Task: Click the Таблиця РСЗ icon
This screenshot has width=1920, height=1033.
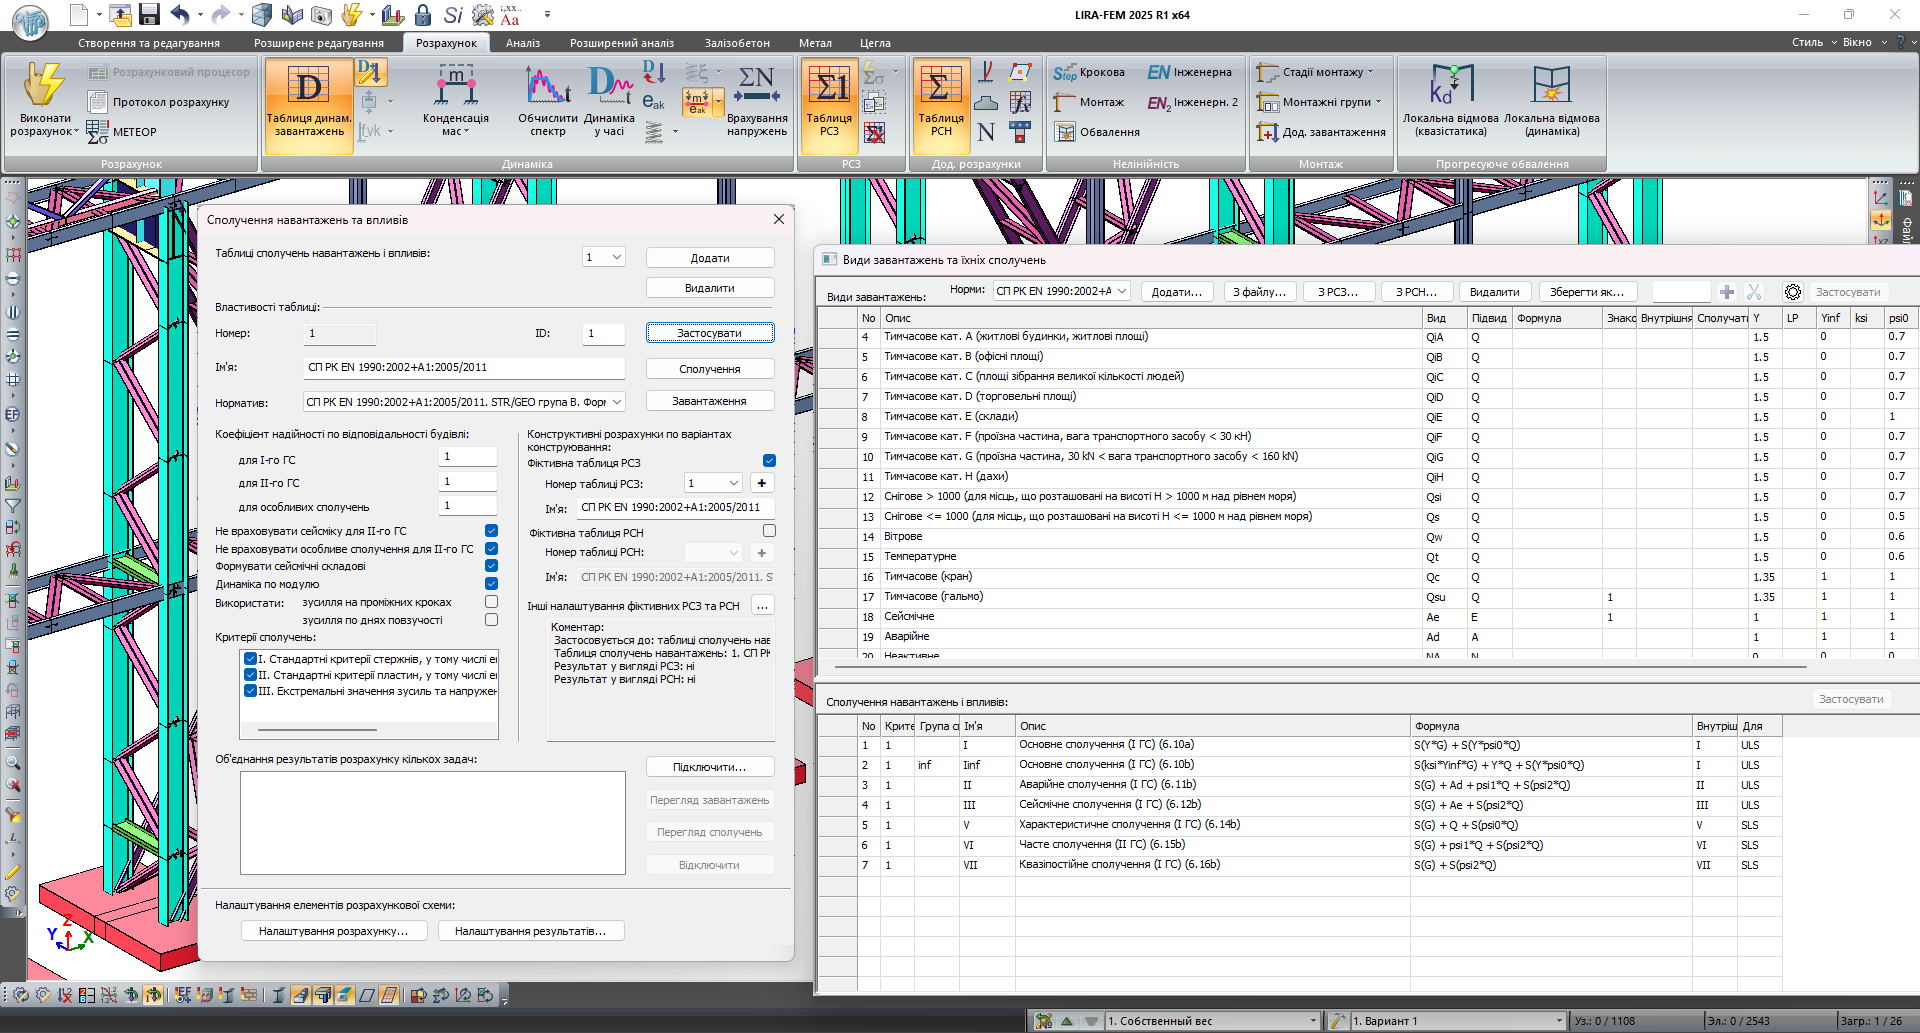Action: click(829, 90)
